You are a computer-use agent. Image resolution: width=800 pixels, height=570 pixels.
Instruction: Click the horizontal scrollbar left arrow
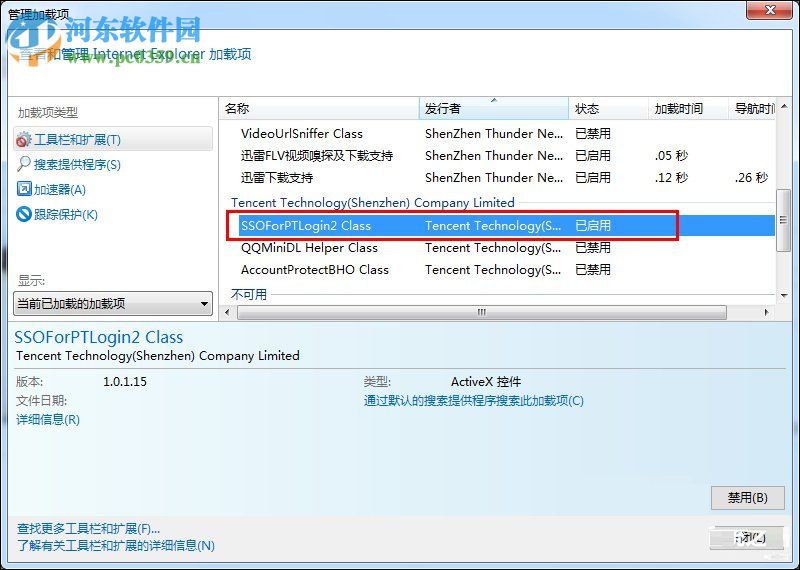(x=227, y=312)
